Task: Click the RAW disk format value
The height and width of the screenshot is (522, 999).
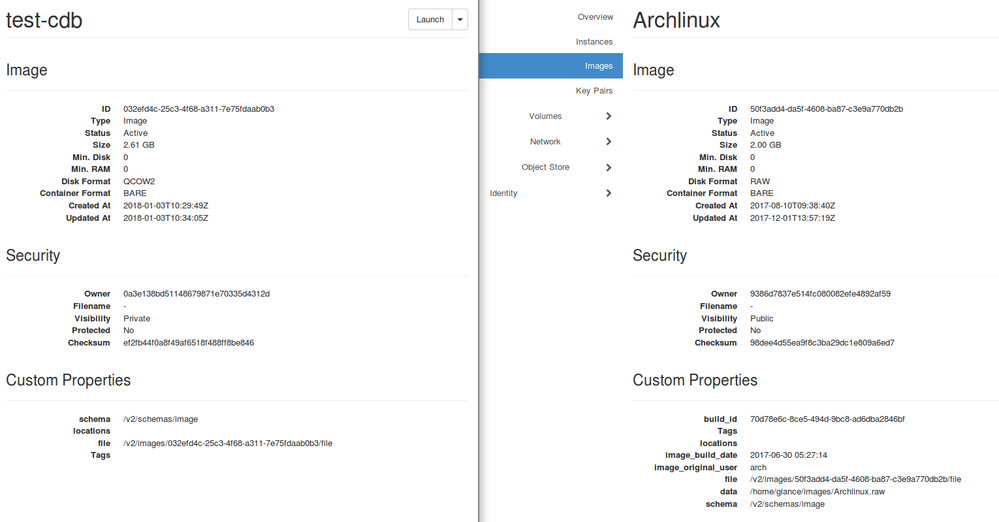Action: (760, 182)
